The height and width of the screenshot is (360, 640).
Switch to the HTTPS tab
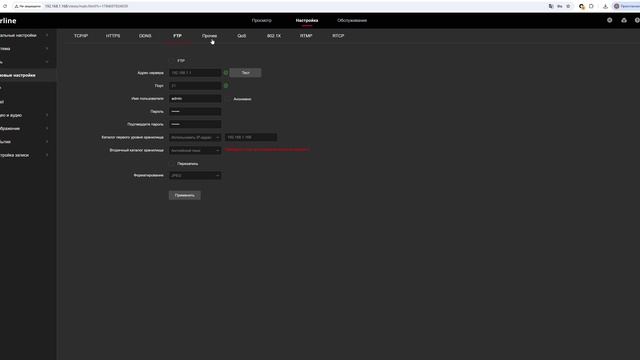(113, 36)
